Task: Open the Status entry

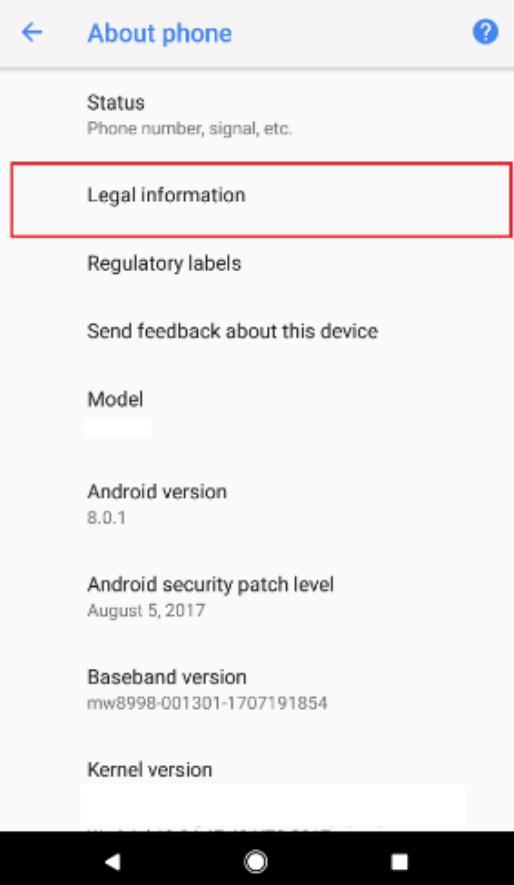Action: [x=257, y=115]
